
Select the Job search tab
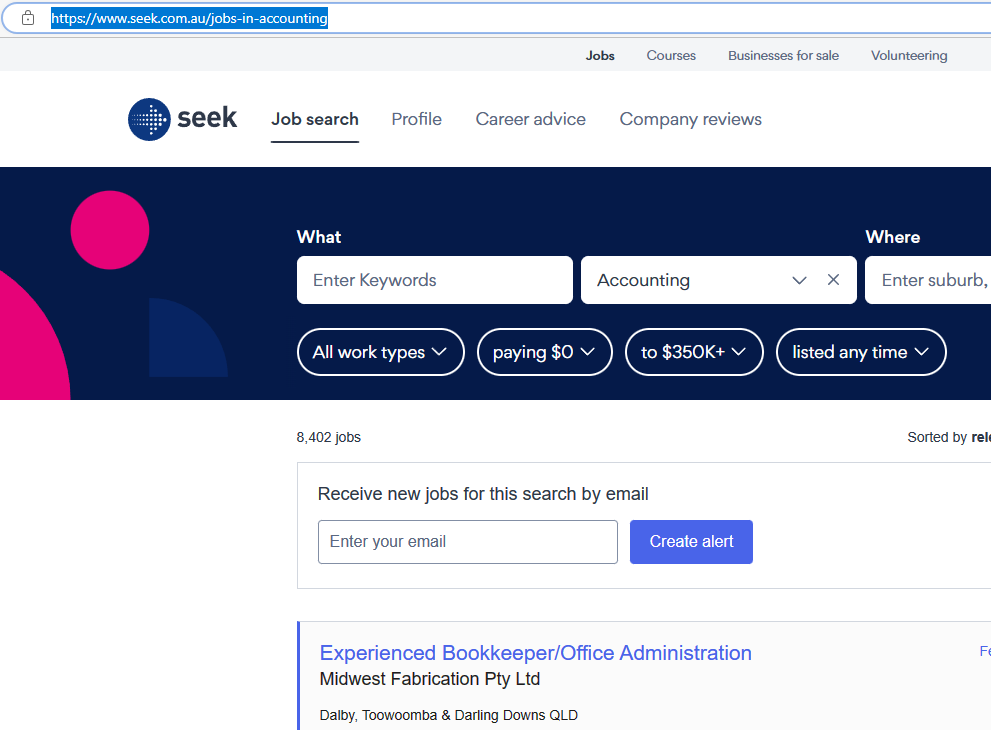pos(315,119)
